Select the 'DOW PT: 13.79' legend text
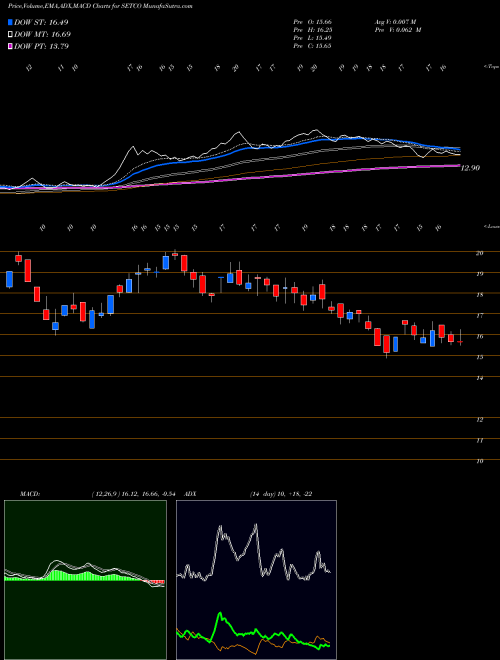Image resolution: width=500 pixels, height=660 pixels. click(41, 46)
